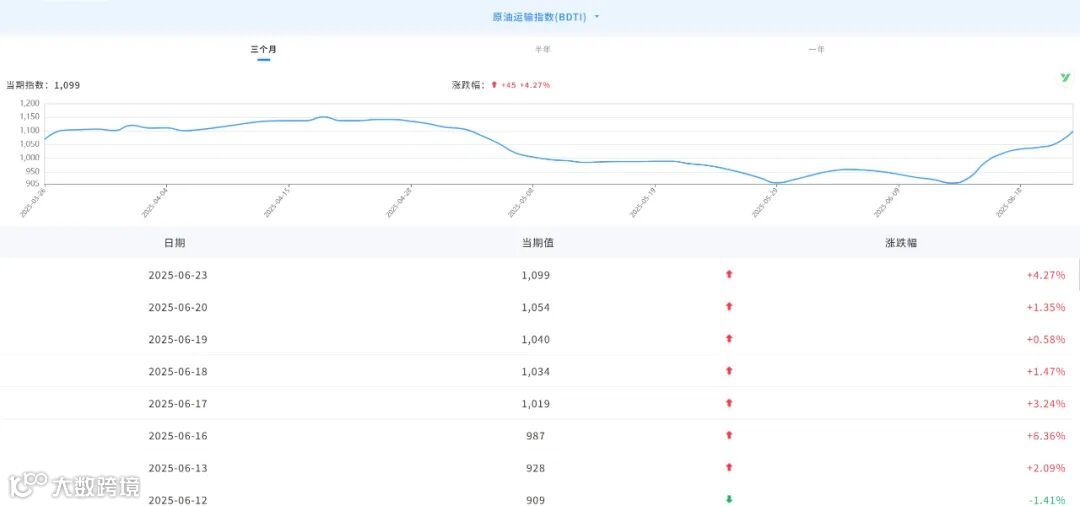
Task: Click the chart line's rightmost endpoint
Action: [x=1072, y=131]
